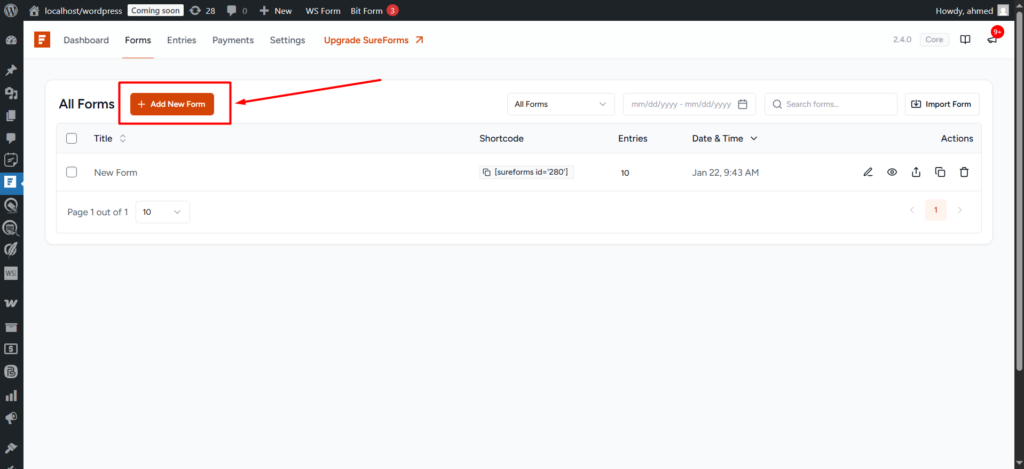This screenshot has width=1024, height=469.
Task: Open the date range picker field
Action: pyautogui.click(x=689, y=104)
